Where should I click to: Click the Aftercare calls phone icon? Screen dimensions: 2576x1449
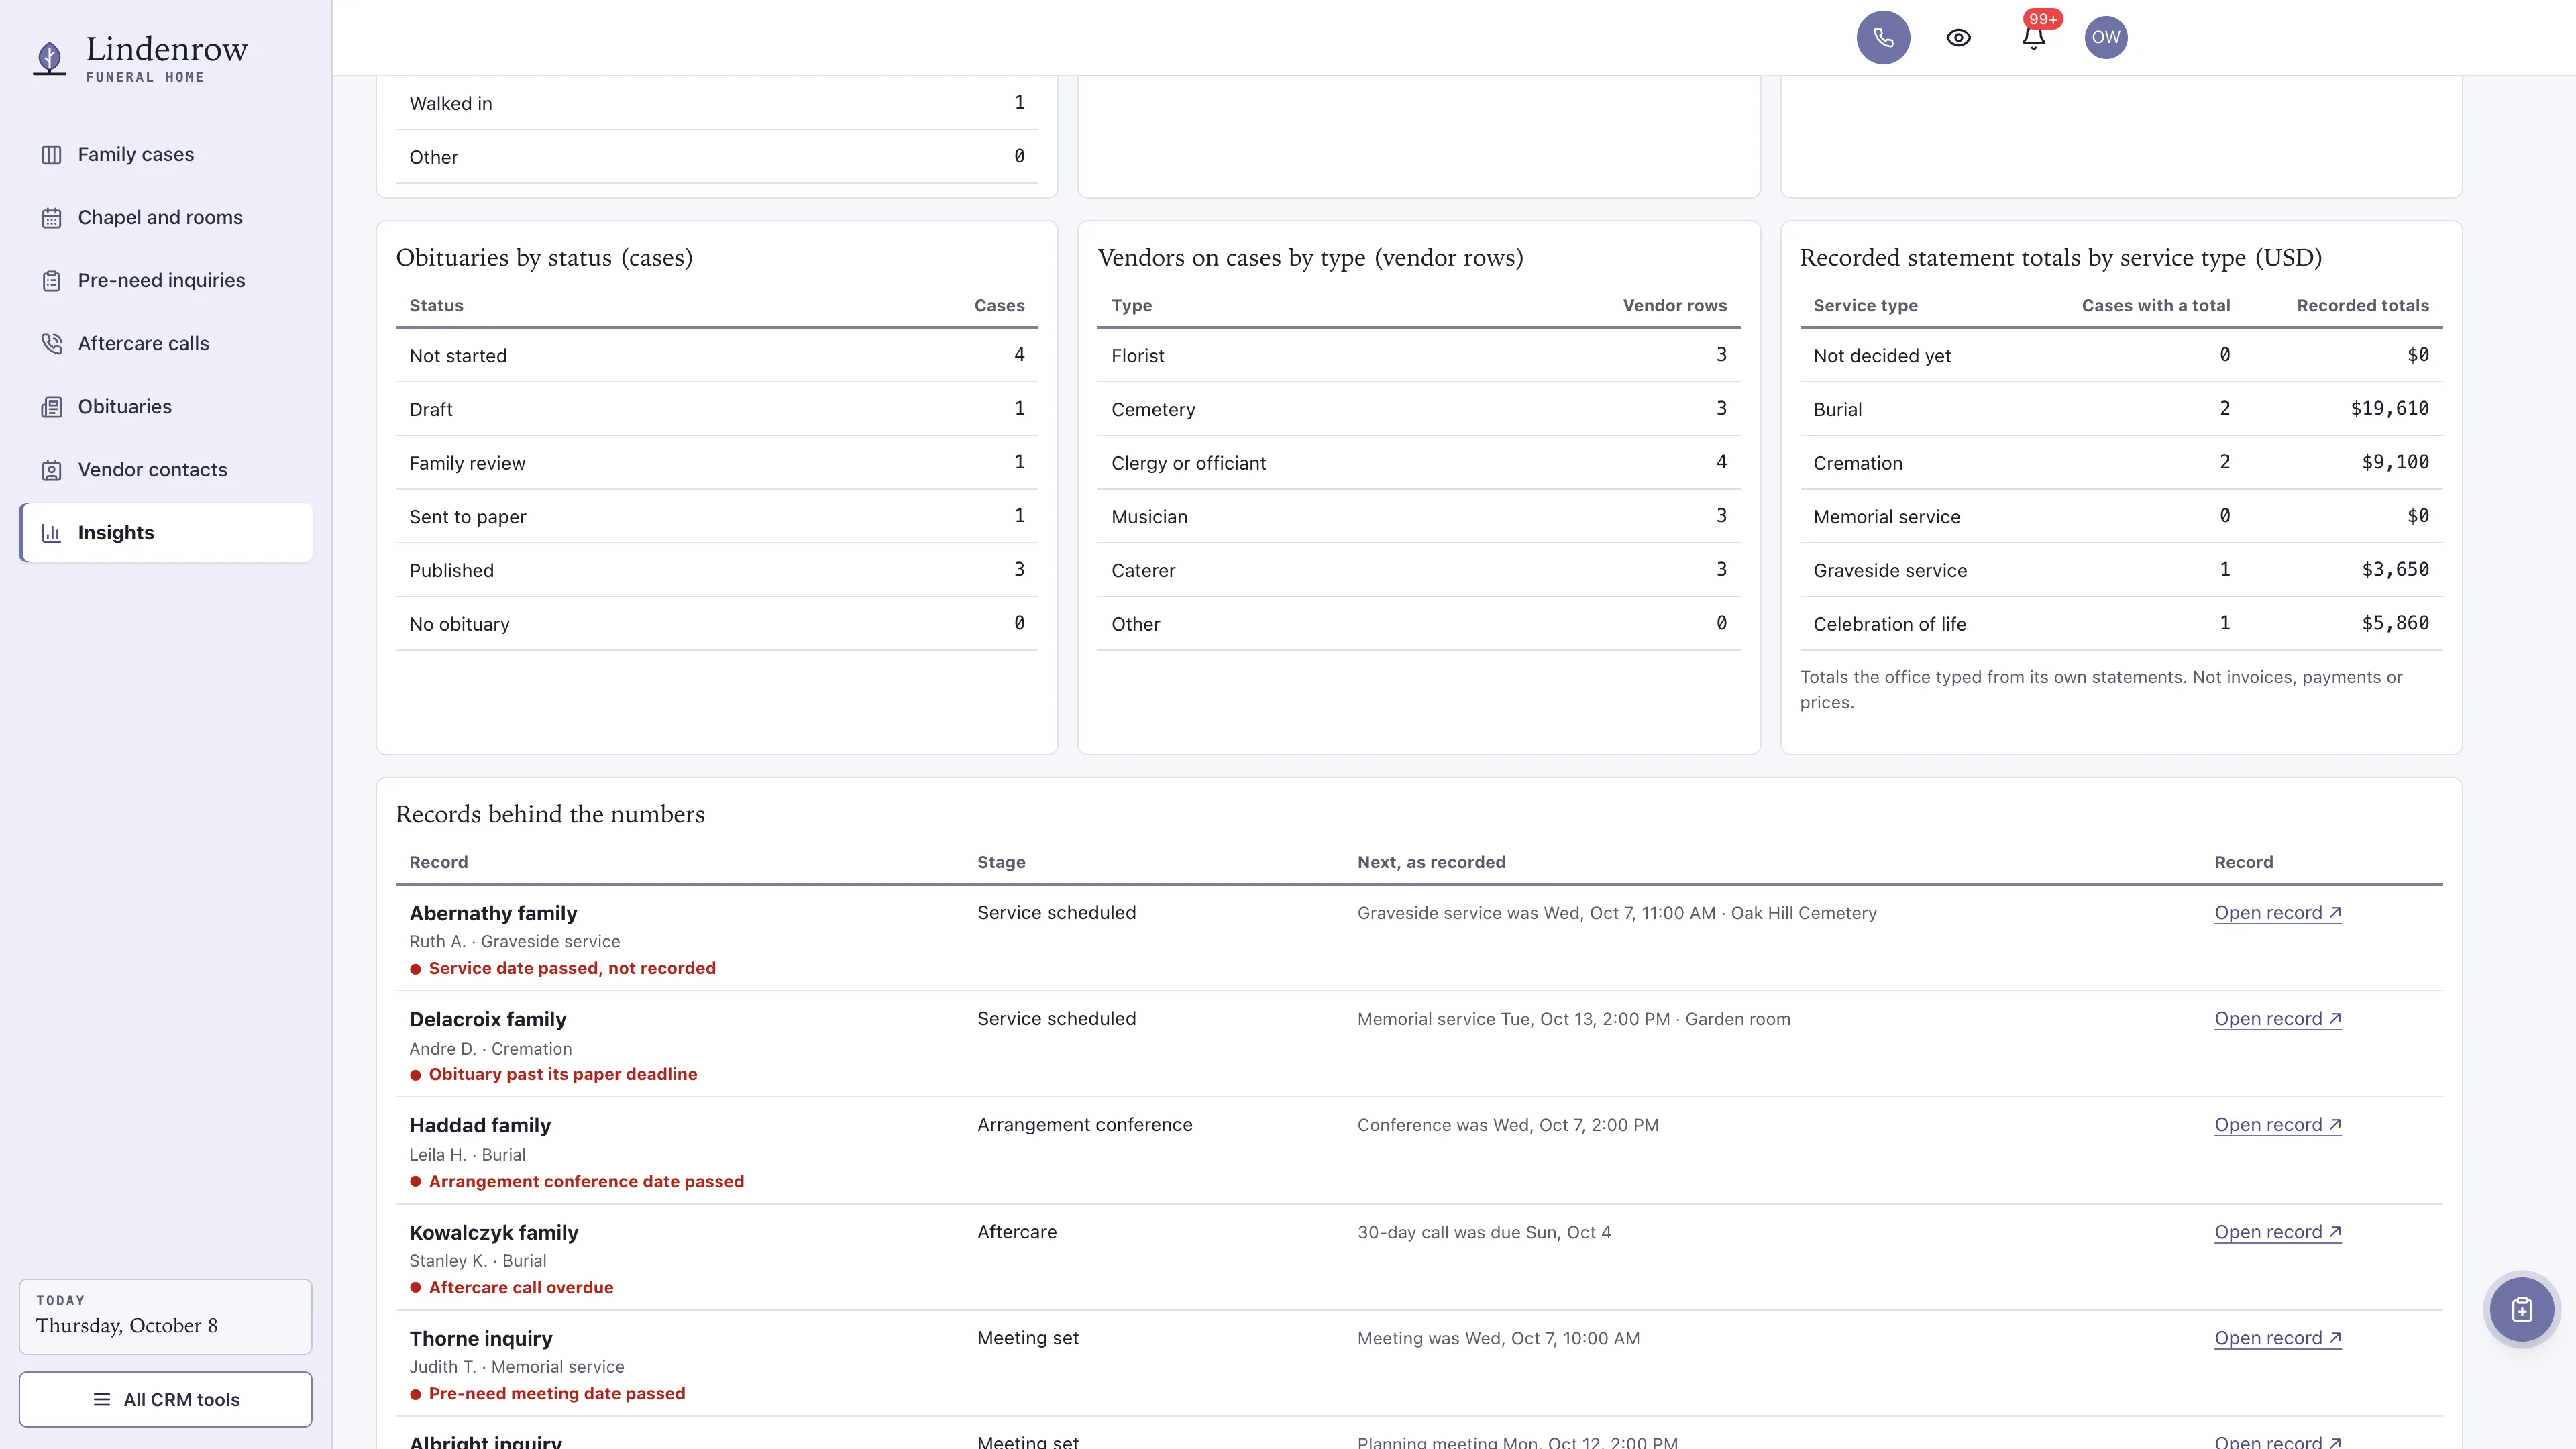pyautogui.click(x=52, y=344)
